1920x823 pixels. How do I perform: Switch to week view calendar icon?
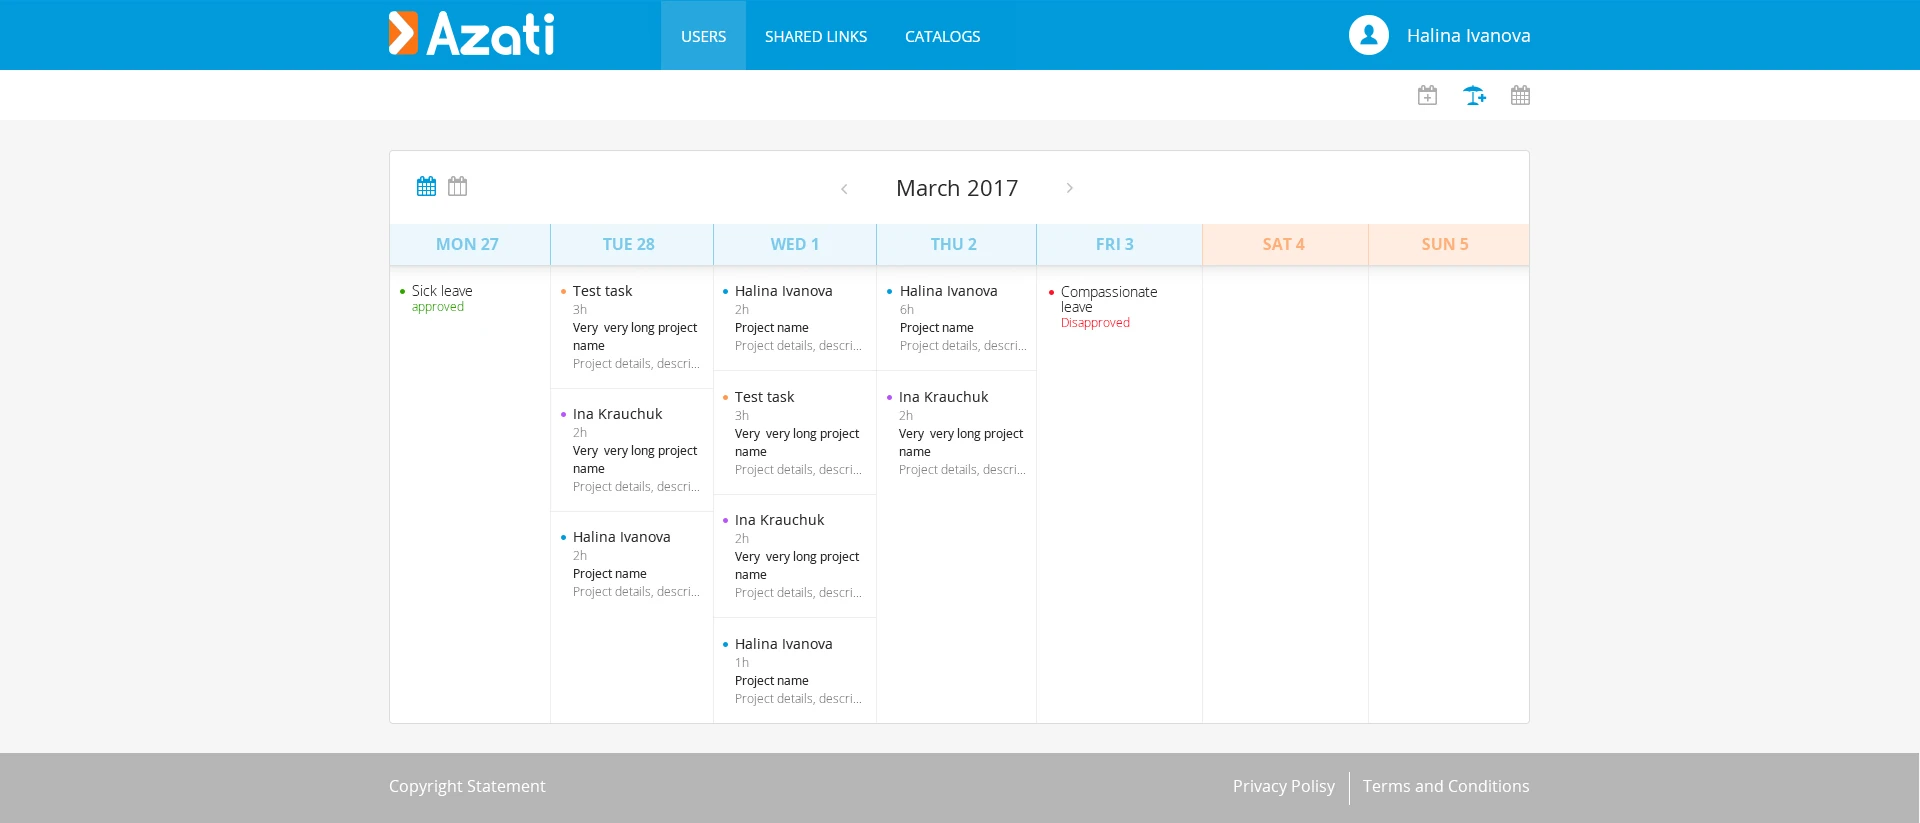pos(457,186)
